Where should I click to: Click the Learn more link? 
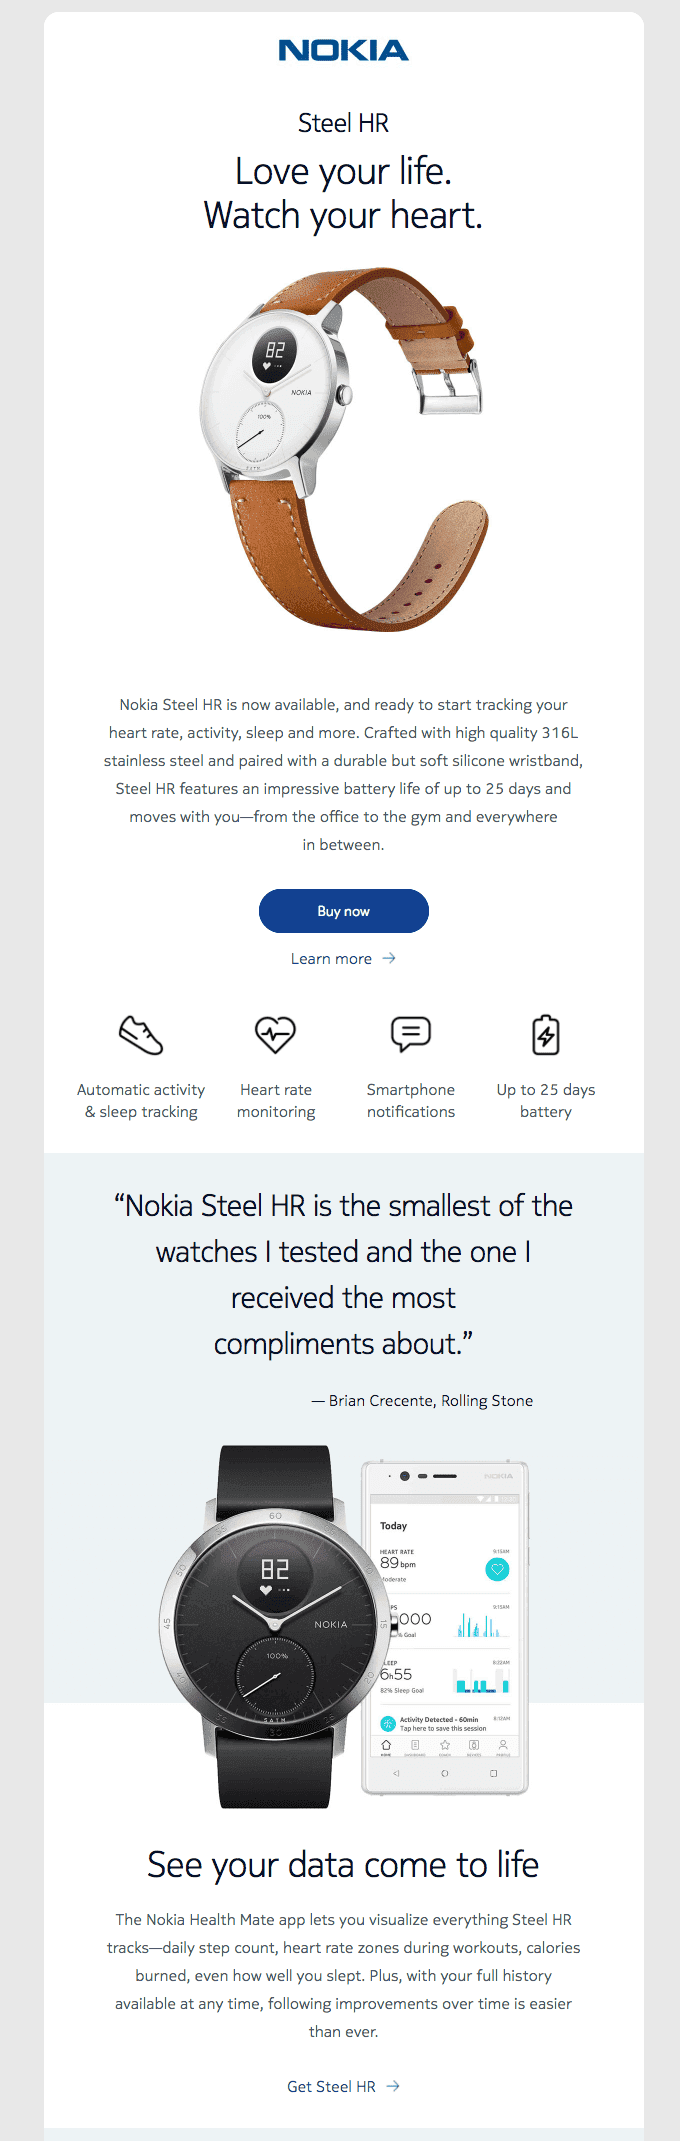[x=344, y=958]
